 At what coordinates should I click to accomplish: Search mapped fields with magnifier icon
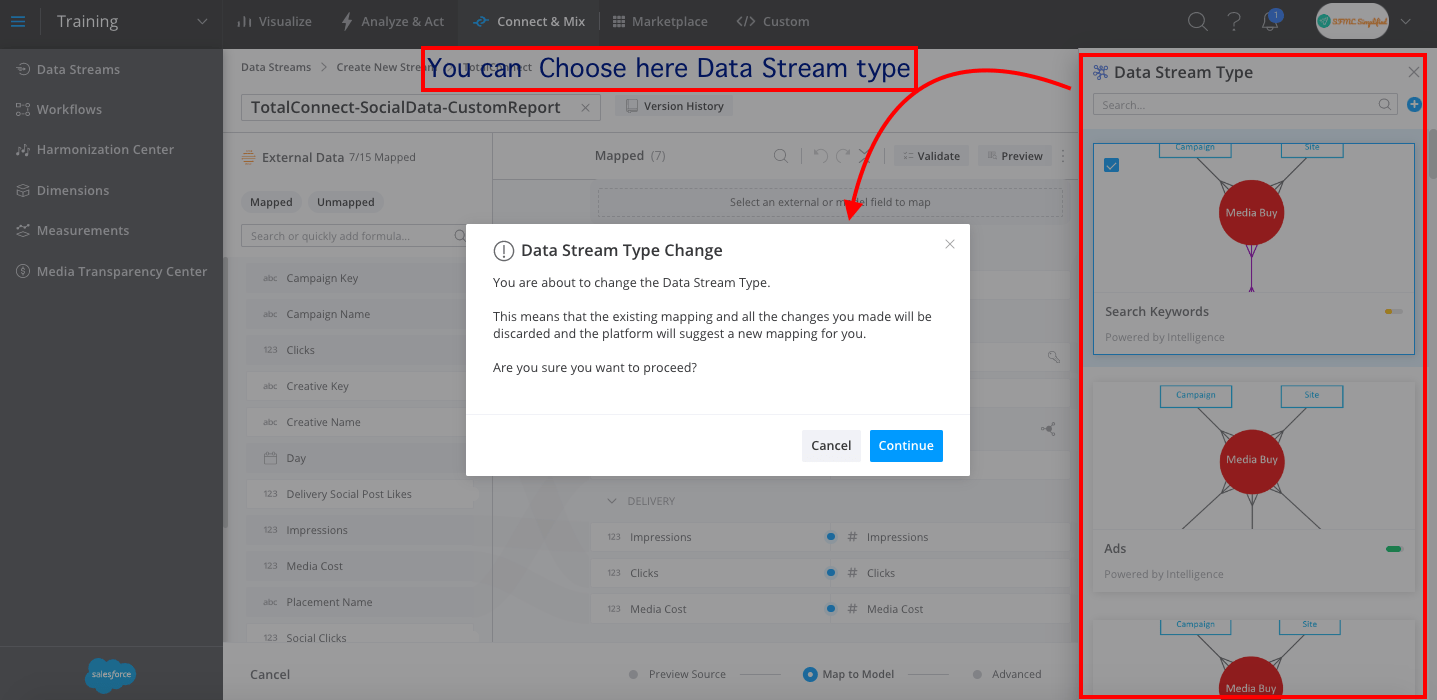780,156
